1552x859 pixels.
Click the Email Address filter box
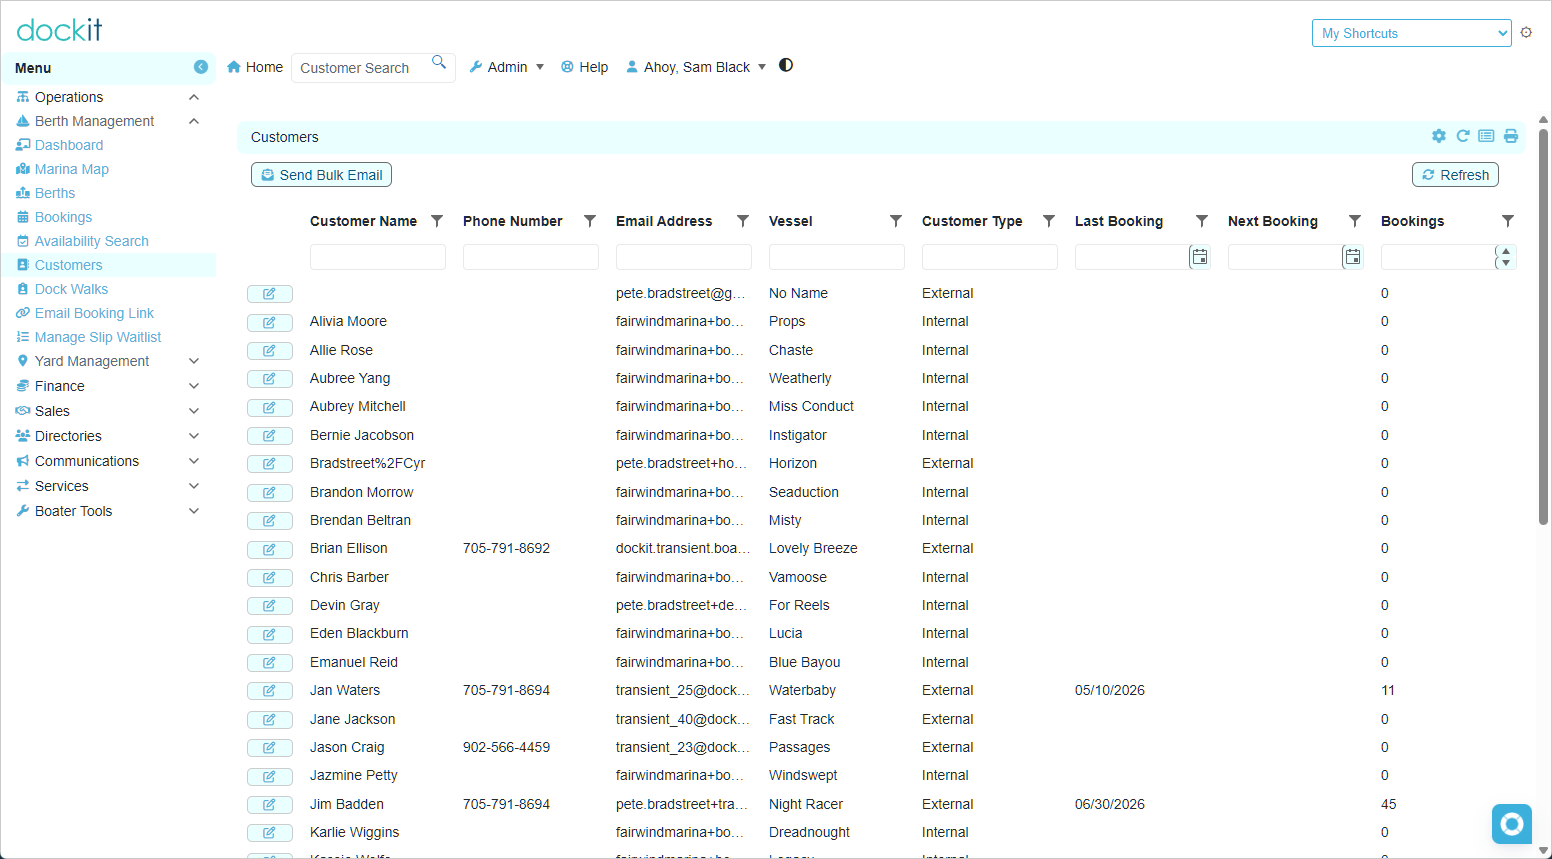tap(684, 257)
